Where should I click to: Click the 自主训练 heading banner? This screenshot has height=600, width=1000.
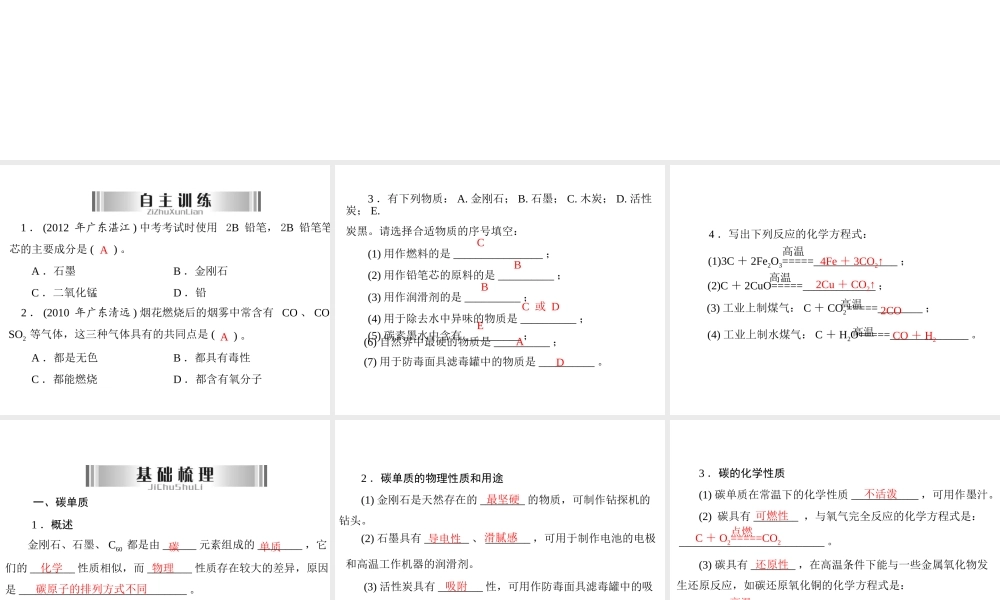tap(176, 201)
